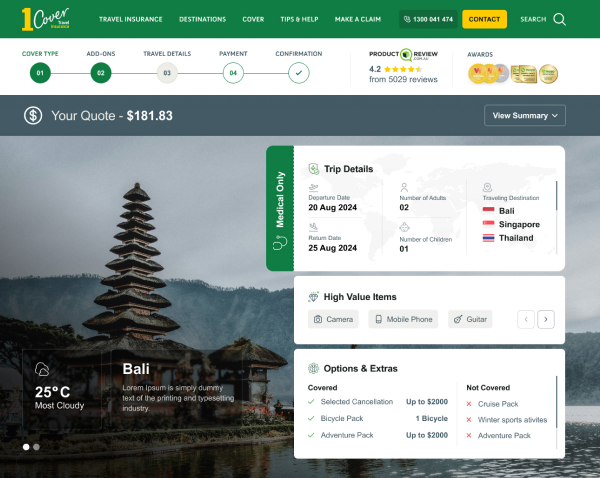Click the dollar quote icon
Image resolution: width=600 pixels, height=478 pixels.
pyautogui.click(x=34, y=116)
